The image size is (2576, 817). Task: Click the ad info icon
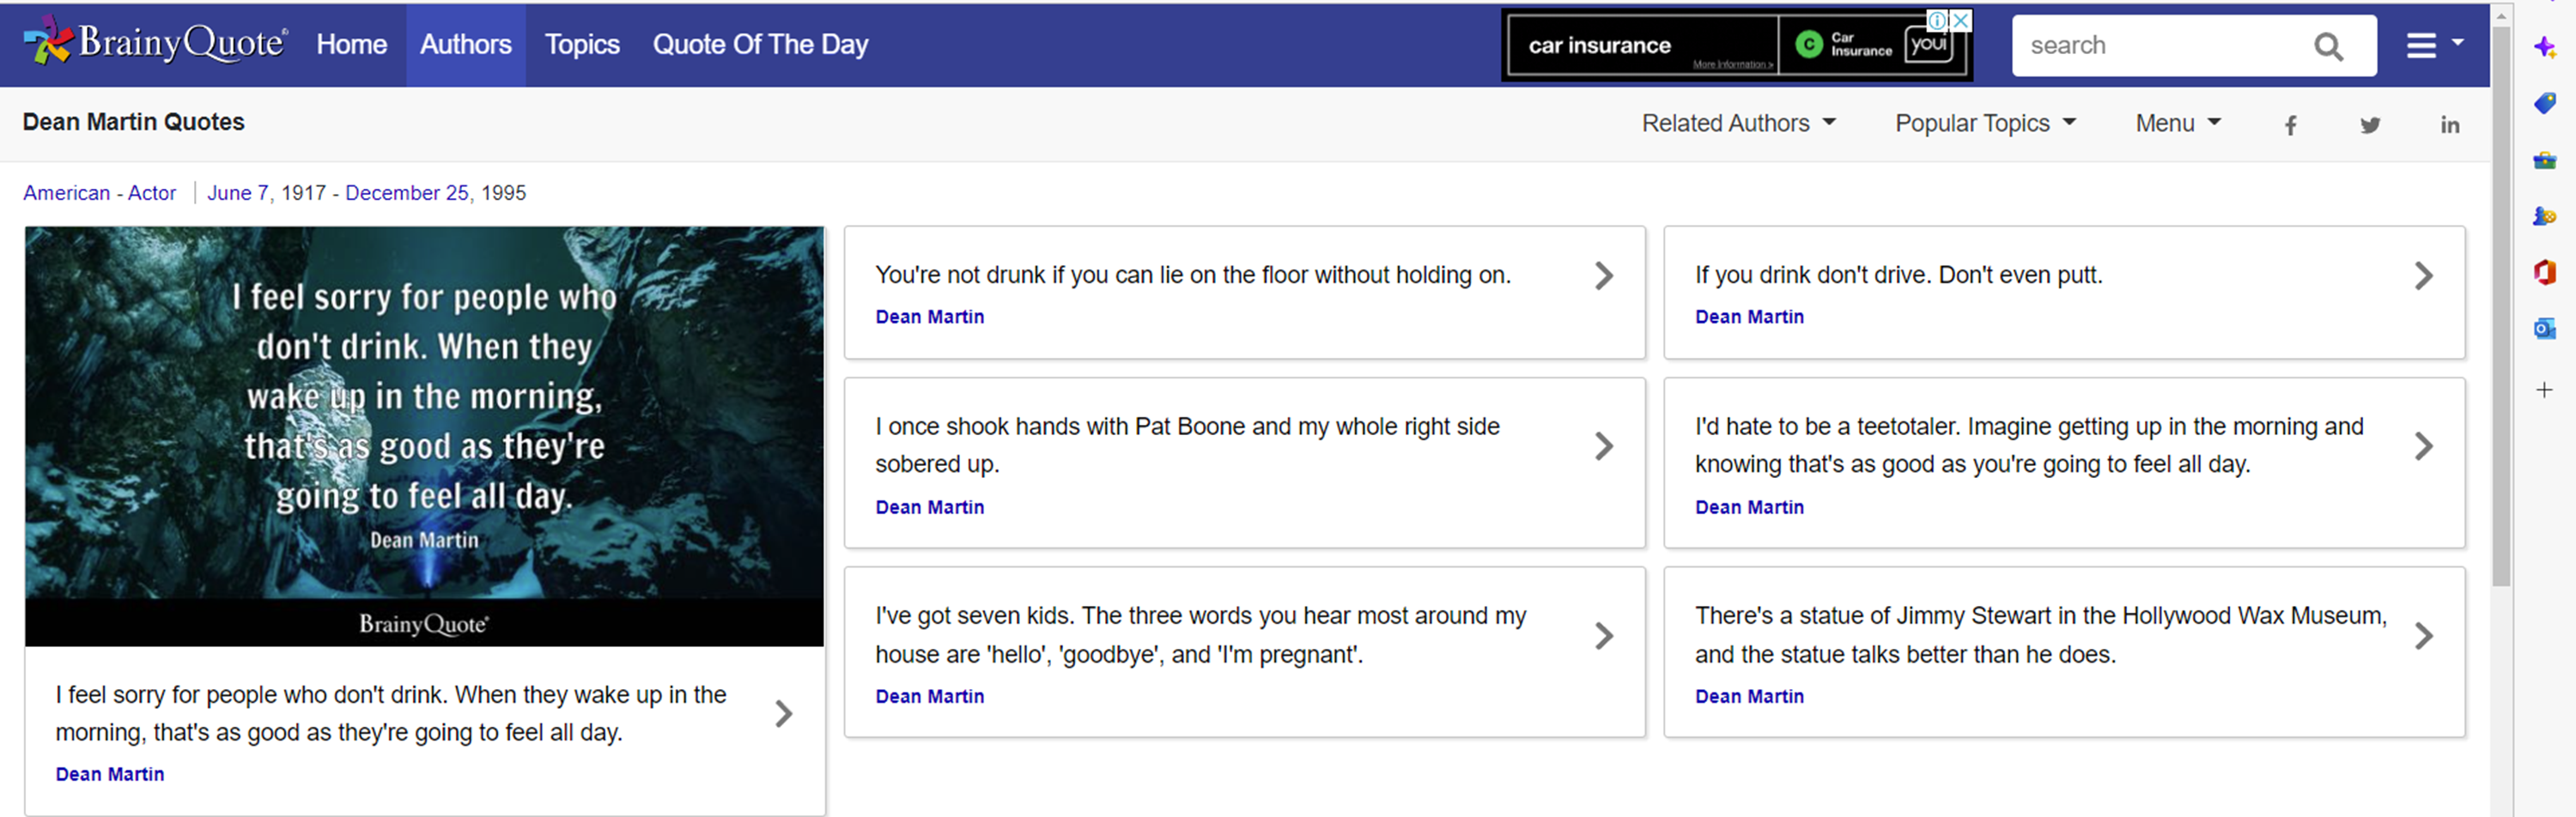pos(1938,20)
